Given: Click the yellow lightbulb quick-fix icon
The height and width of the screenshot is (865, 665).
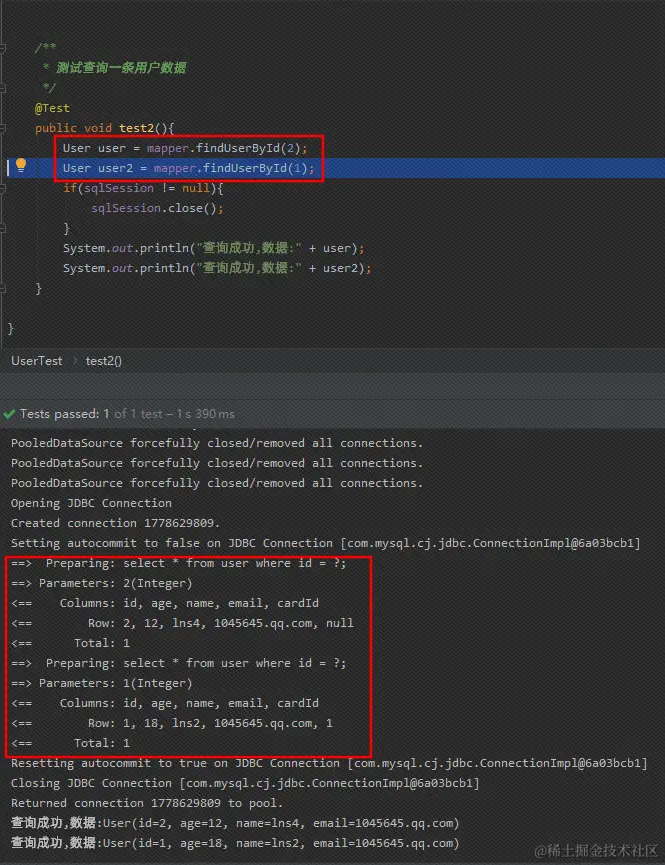Looking at the screenshot, I should click(21, 165).
